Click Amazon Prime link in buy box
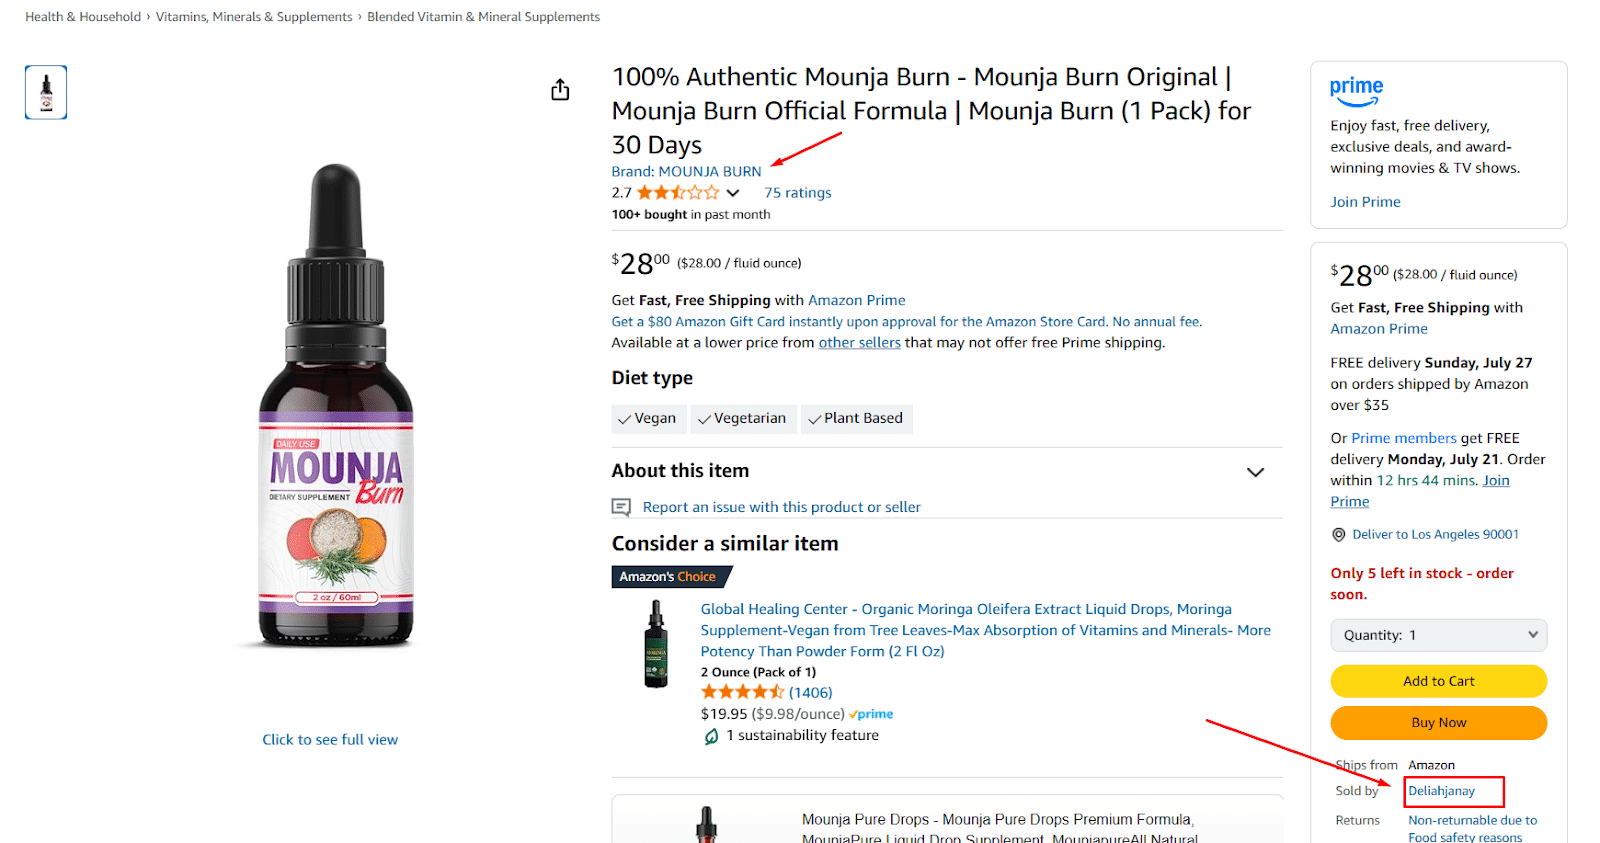 click(x=1378, y=329)
